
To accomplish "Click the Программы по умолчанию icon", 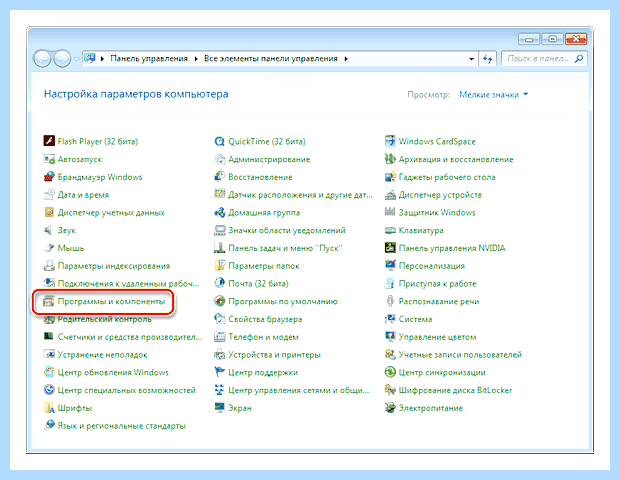I will (219, 301).
